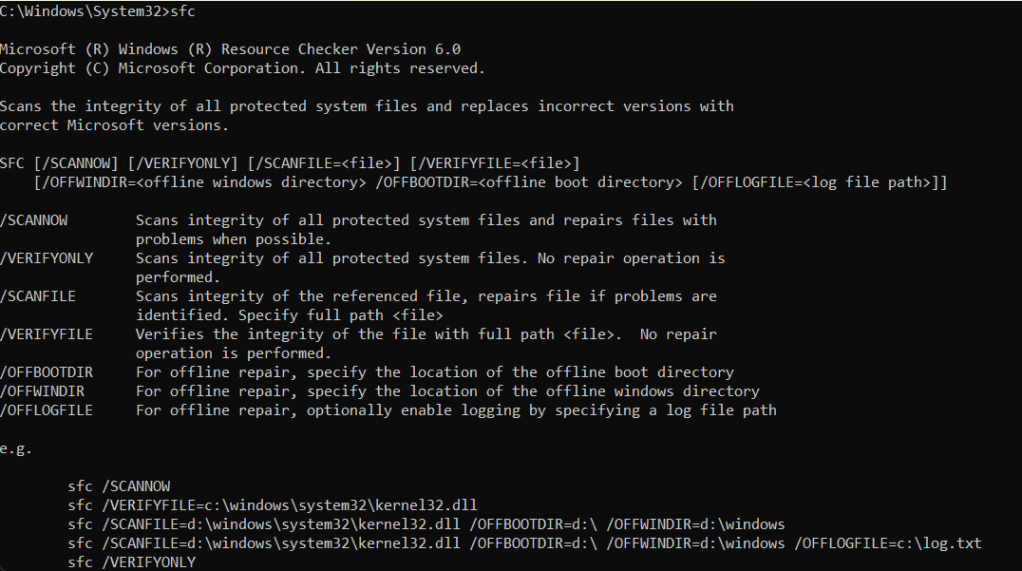
Task: Click [/OFFLOGFILE=<log file path>] in the syntax line
Action: 819,182
